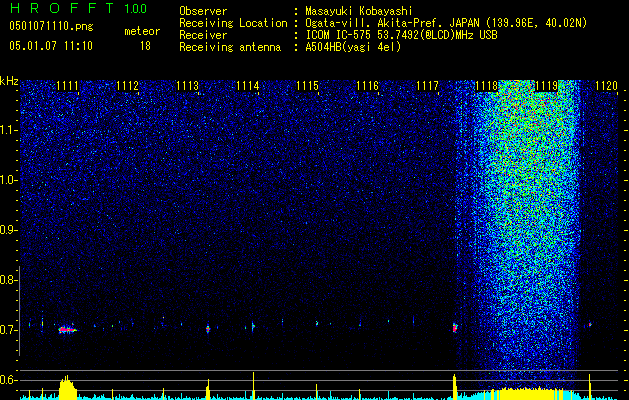
Task: Click antenna text A504HB(yagi 4el)
Action: [353, 47]
